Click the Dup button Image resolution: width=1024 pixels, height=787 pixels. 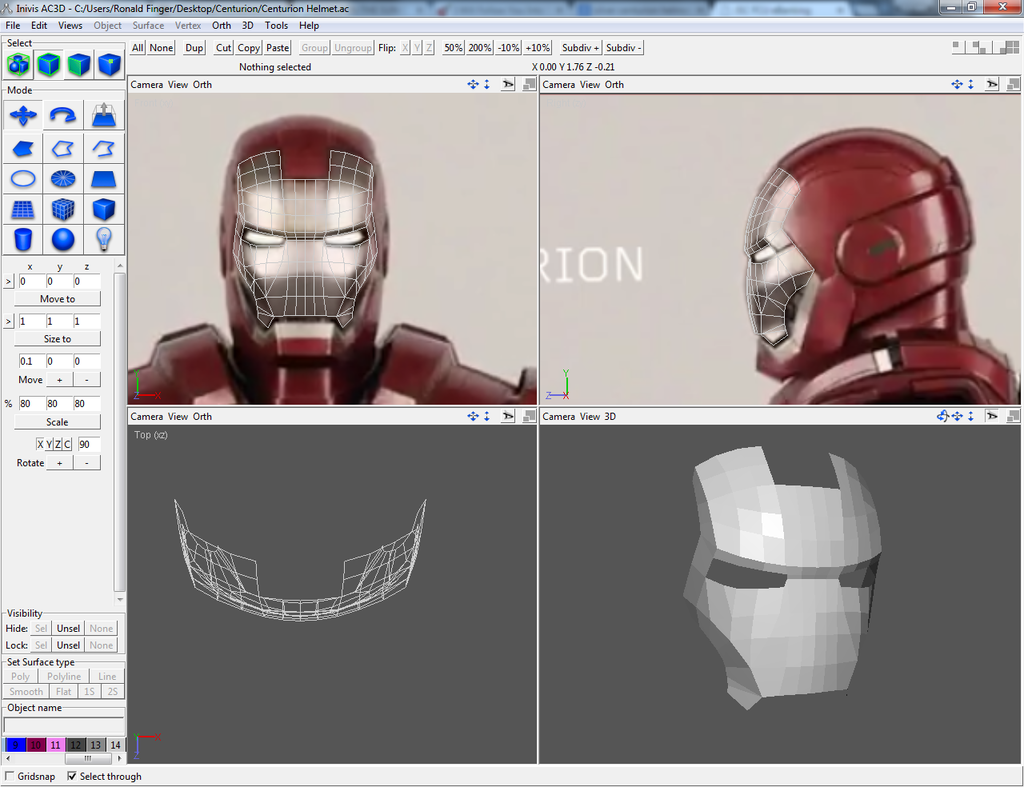pyautogui.click(x=194, y=48)
